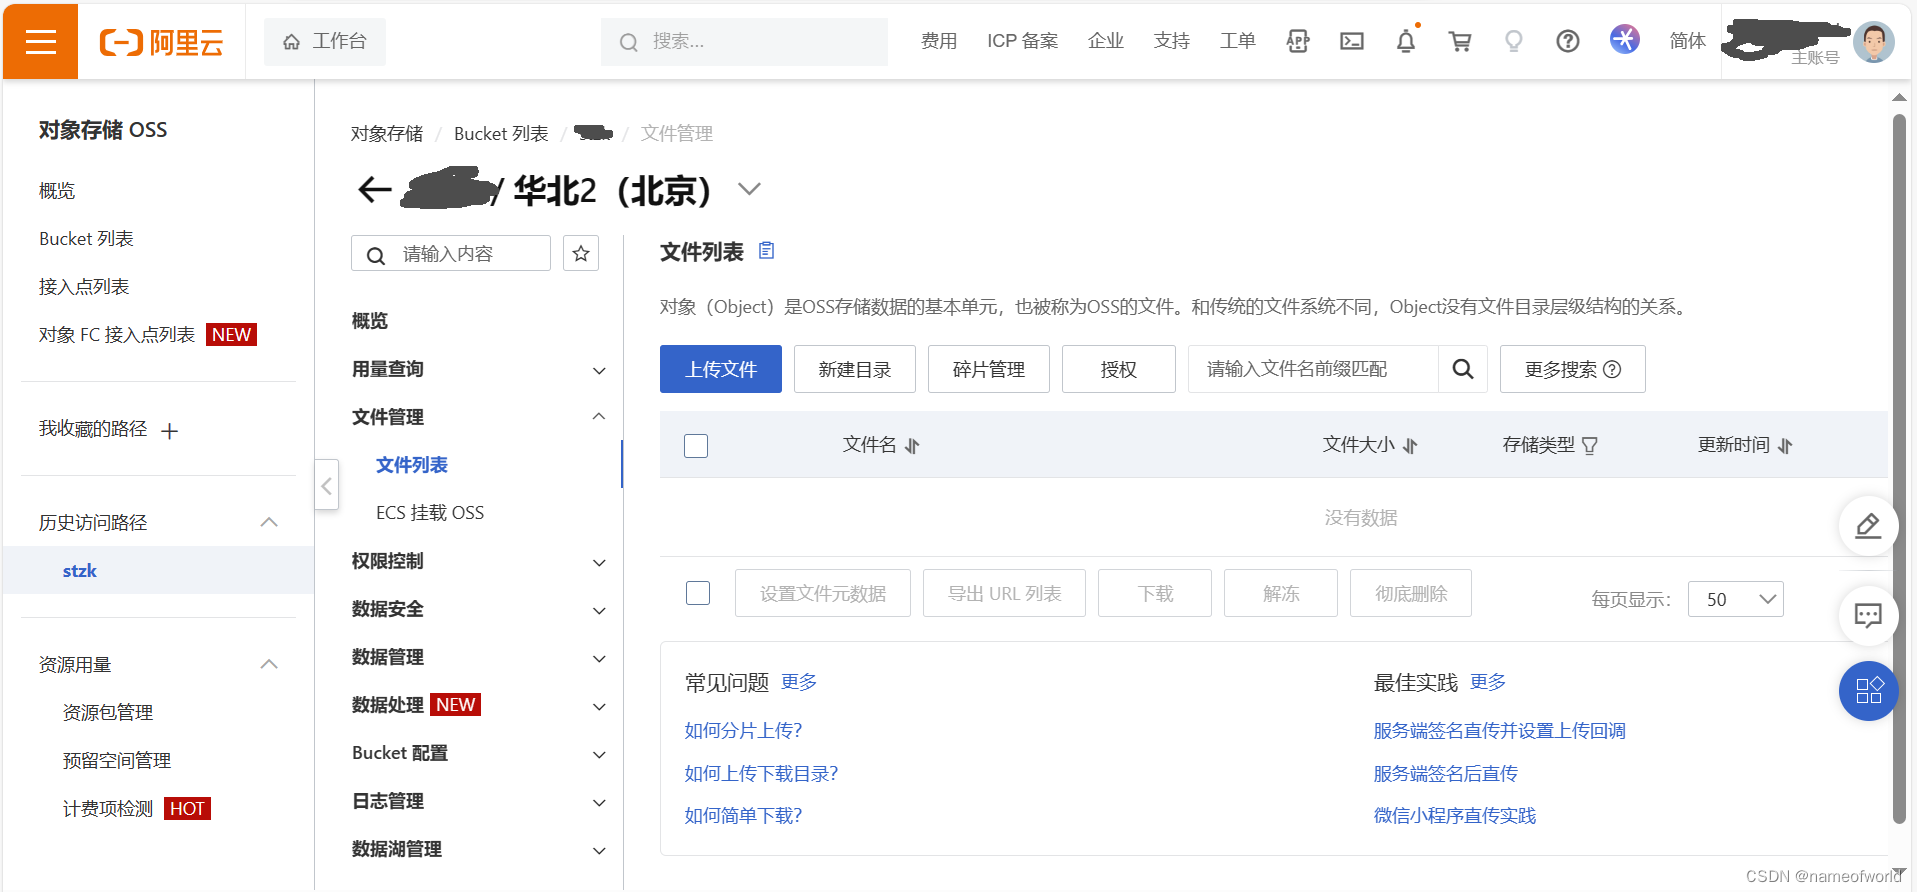Open the floating chat feedback icon
Image resolution: width=1917 pixels, height=892 pixels.
(1868, 615)
